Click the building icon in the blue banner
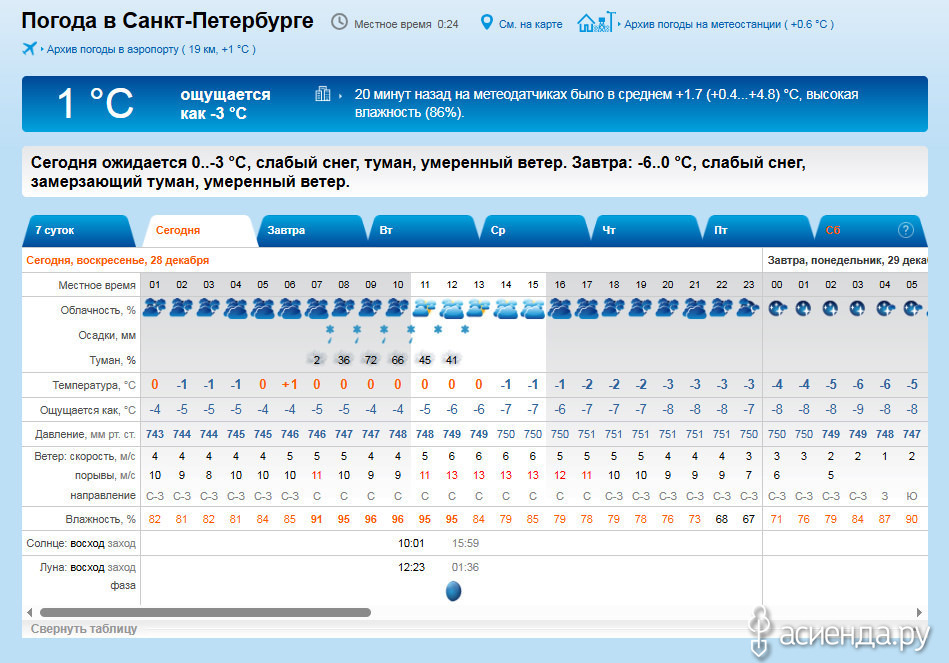 (322, 94)
